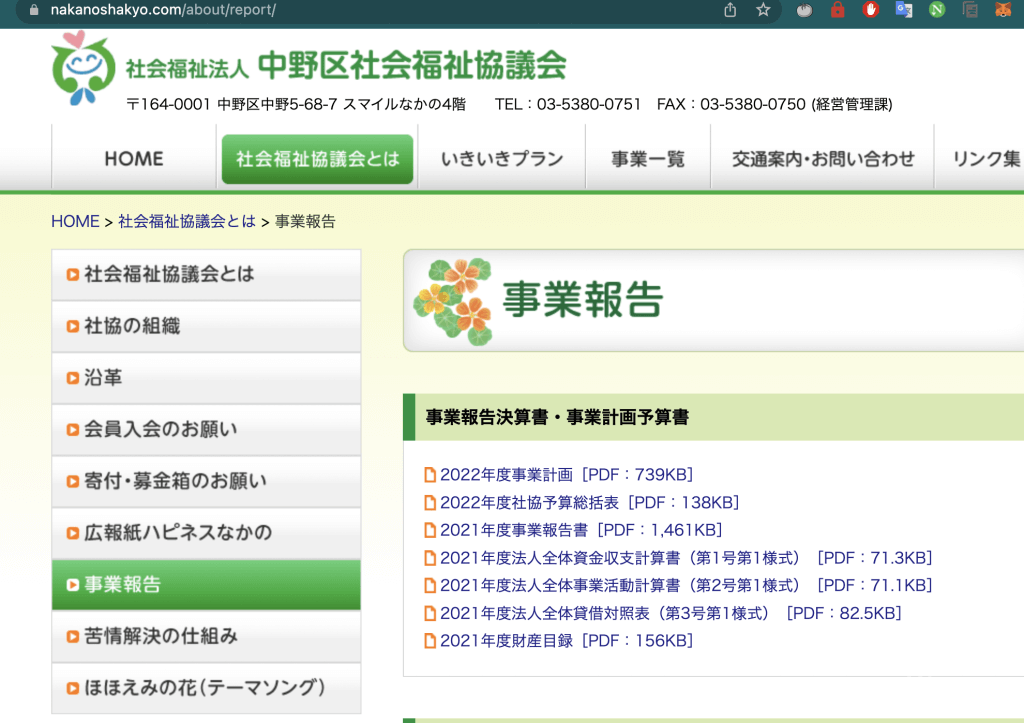
Task: Click the gray tomato extension icon
Action: [804, 10]
